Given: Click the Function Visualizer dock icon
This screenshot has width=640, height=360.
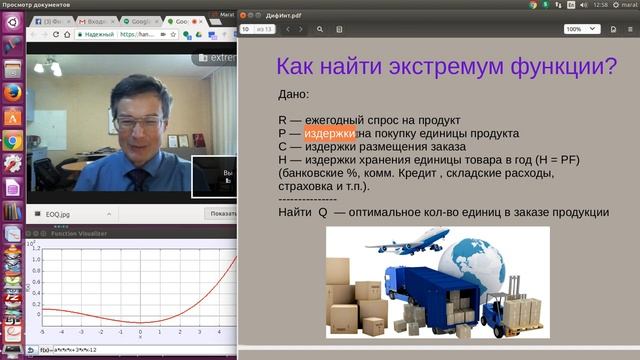Looking at the screenshot, I should point(12,235).
